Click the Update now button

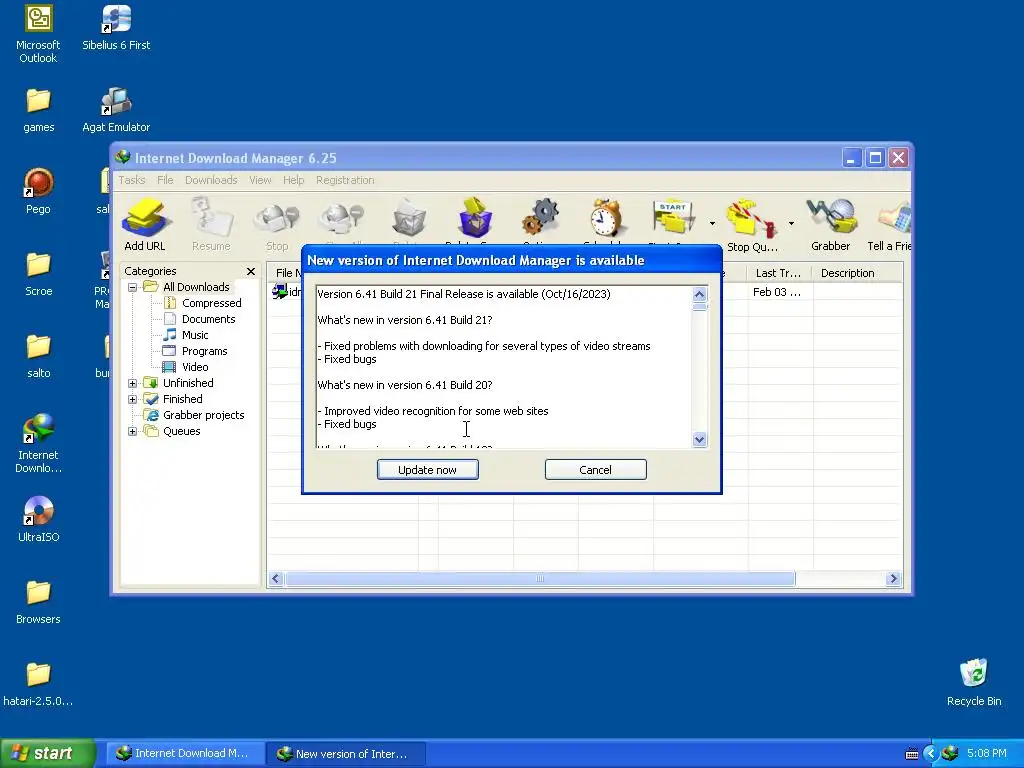[428, 470]
